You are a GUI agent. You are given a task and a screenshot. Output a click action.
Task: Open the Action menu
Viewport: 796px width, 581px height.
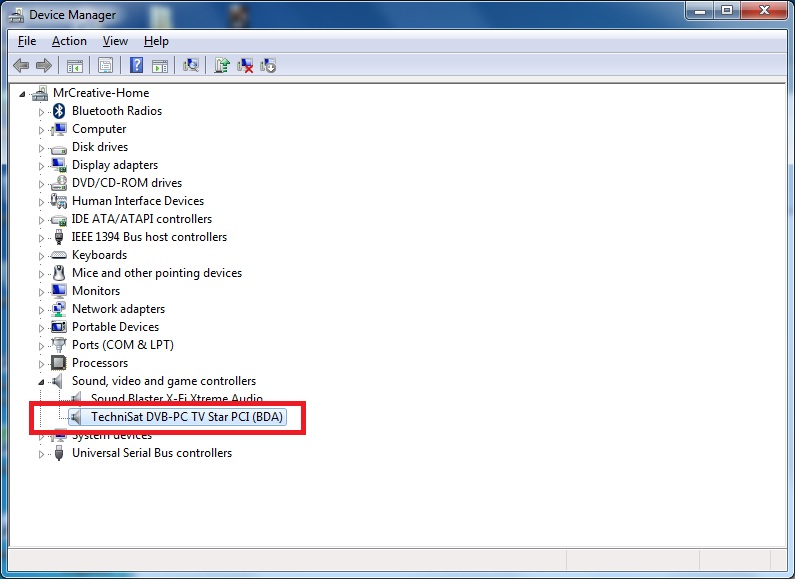(69, 41)
